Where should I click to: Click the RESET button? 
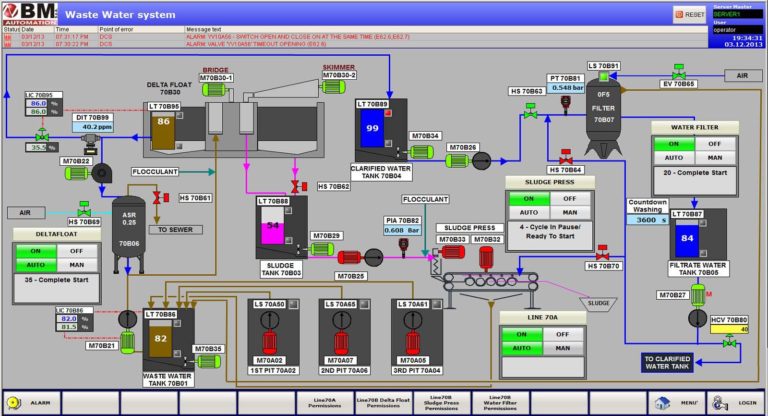(690, 15)
